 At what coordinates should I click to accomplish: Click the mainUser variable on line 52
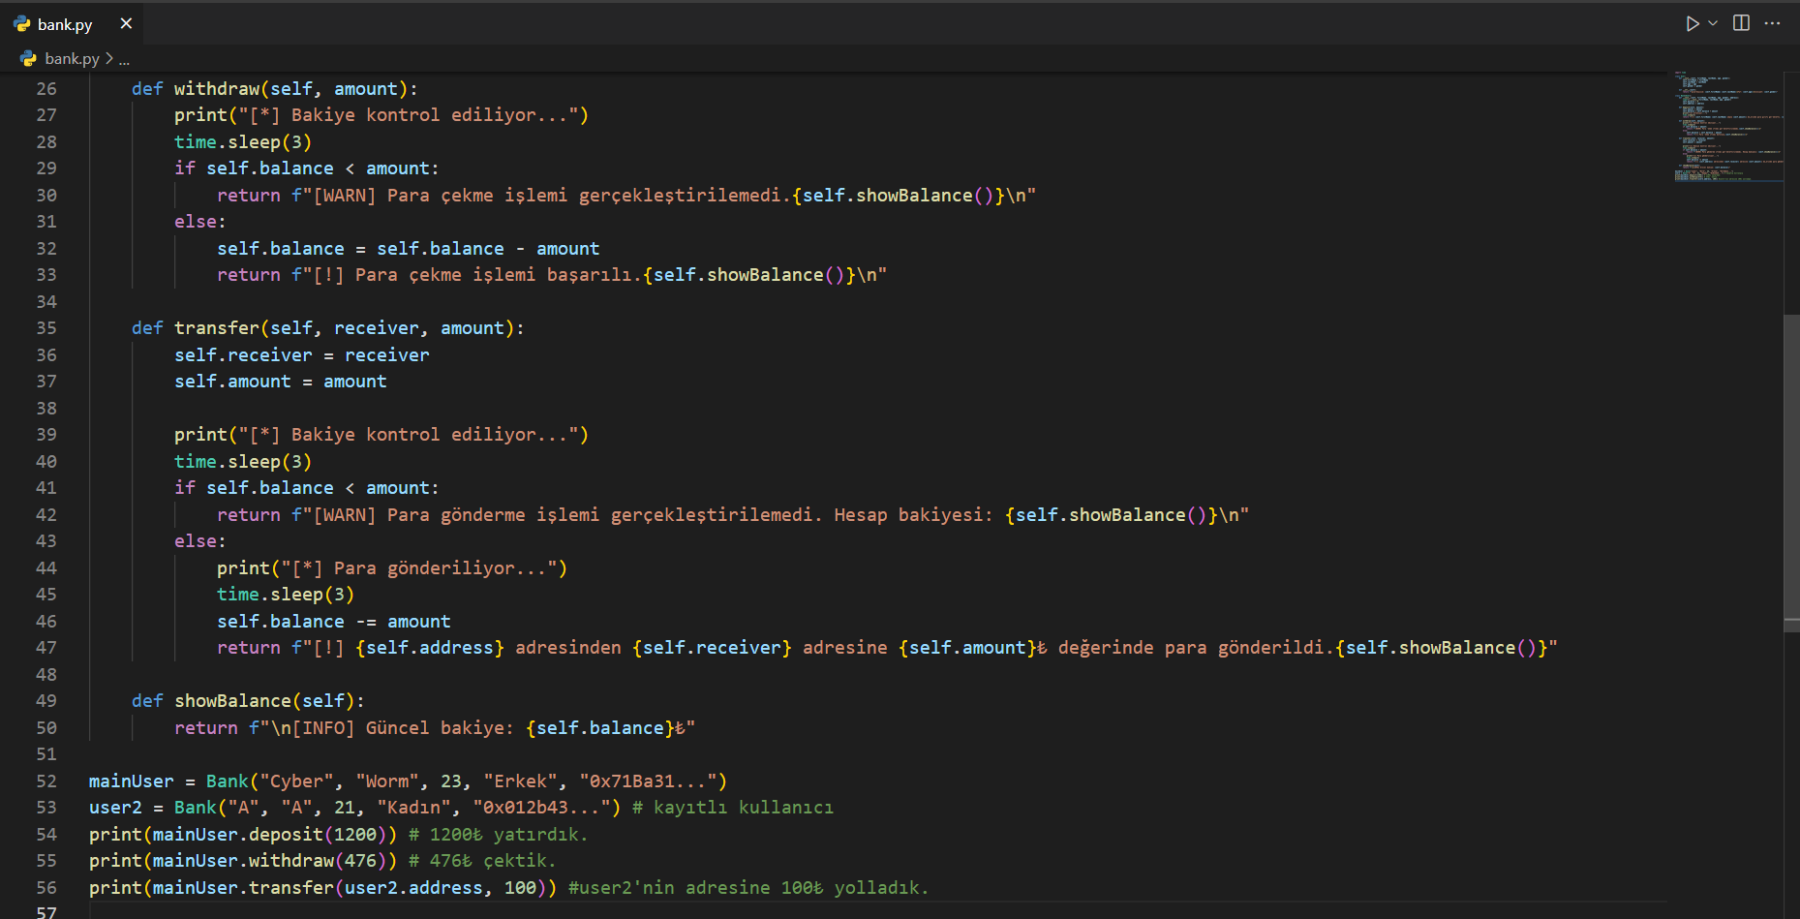[130, 781]
